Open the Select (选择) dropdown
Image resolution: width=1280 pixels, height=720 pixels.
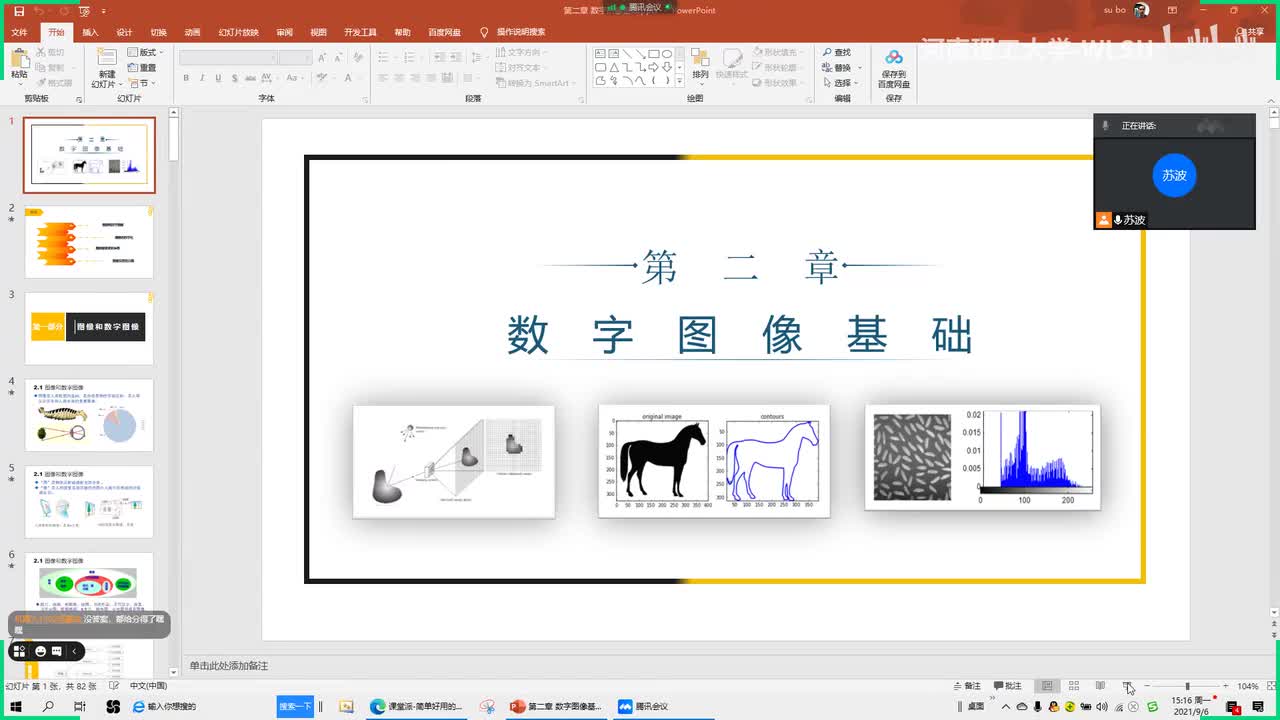839,83
